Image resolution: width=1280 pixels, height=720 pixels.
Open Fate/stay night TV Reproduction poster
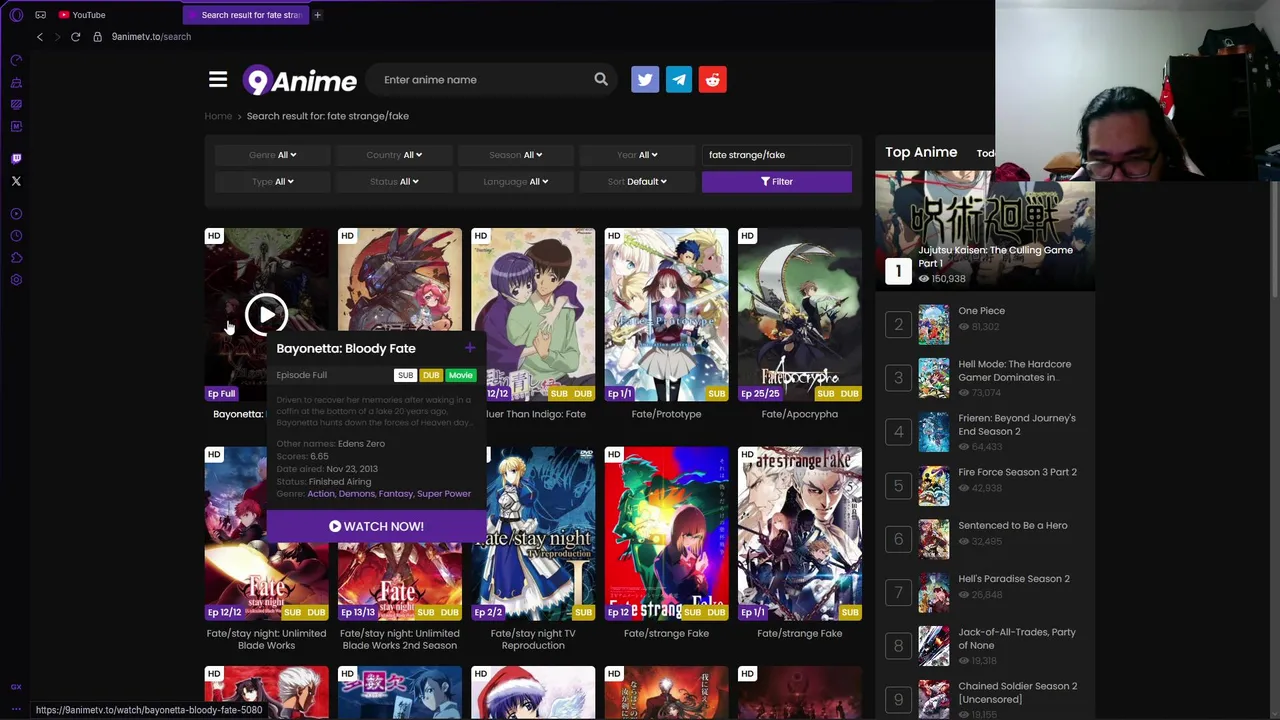[x=533, y=534]
